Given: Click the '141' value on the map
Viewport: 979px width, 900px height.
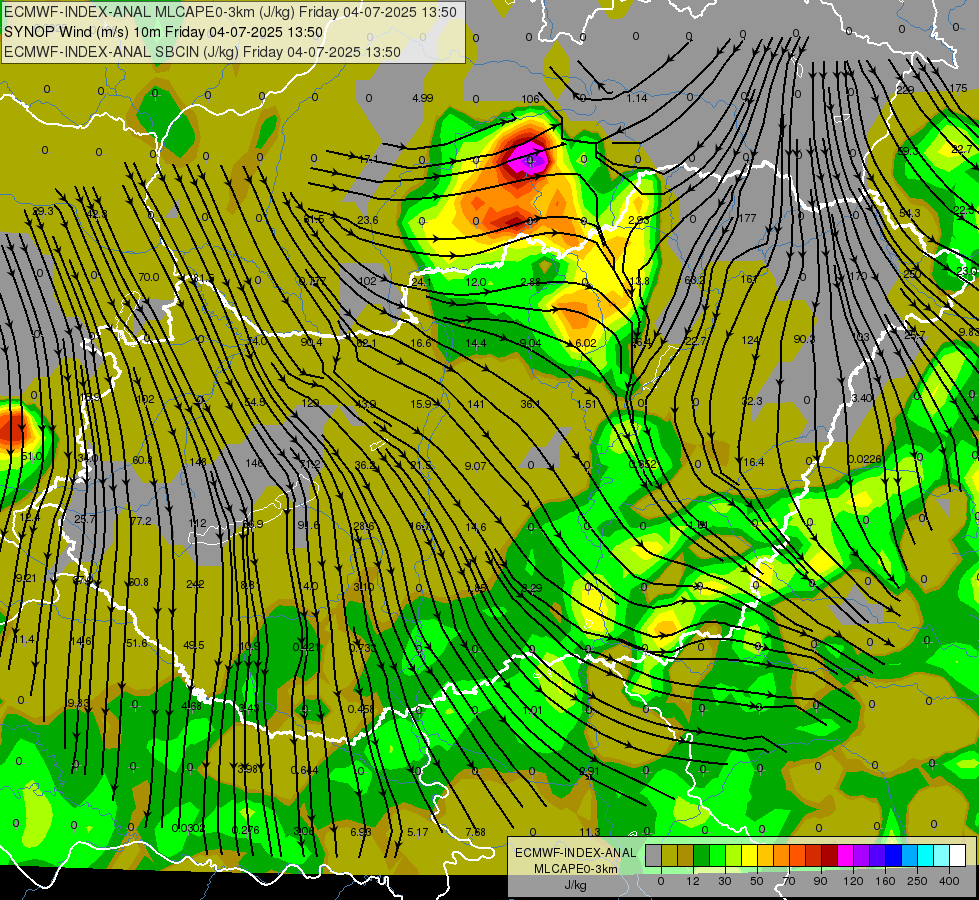Looking at the screenshot, I should tap(476, 404).
